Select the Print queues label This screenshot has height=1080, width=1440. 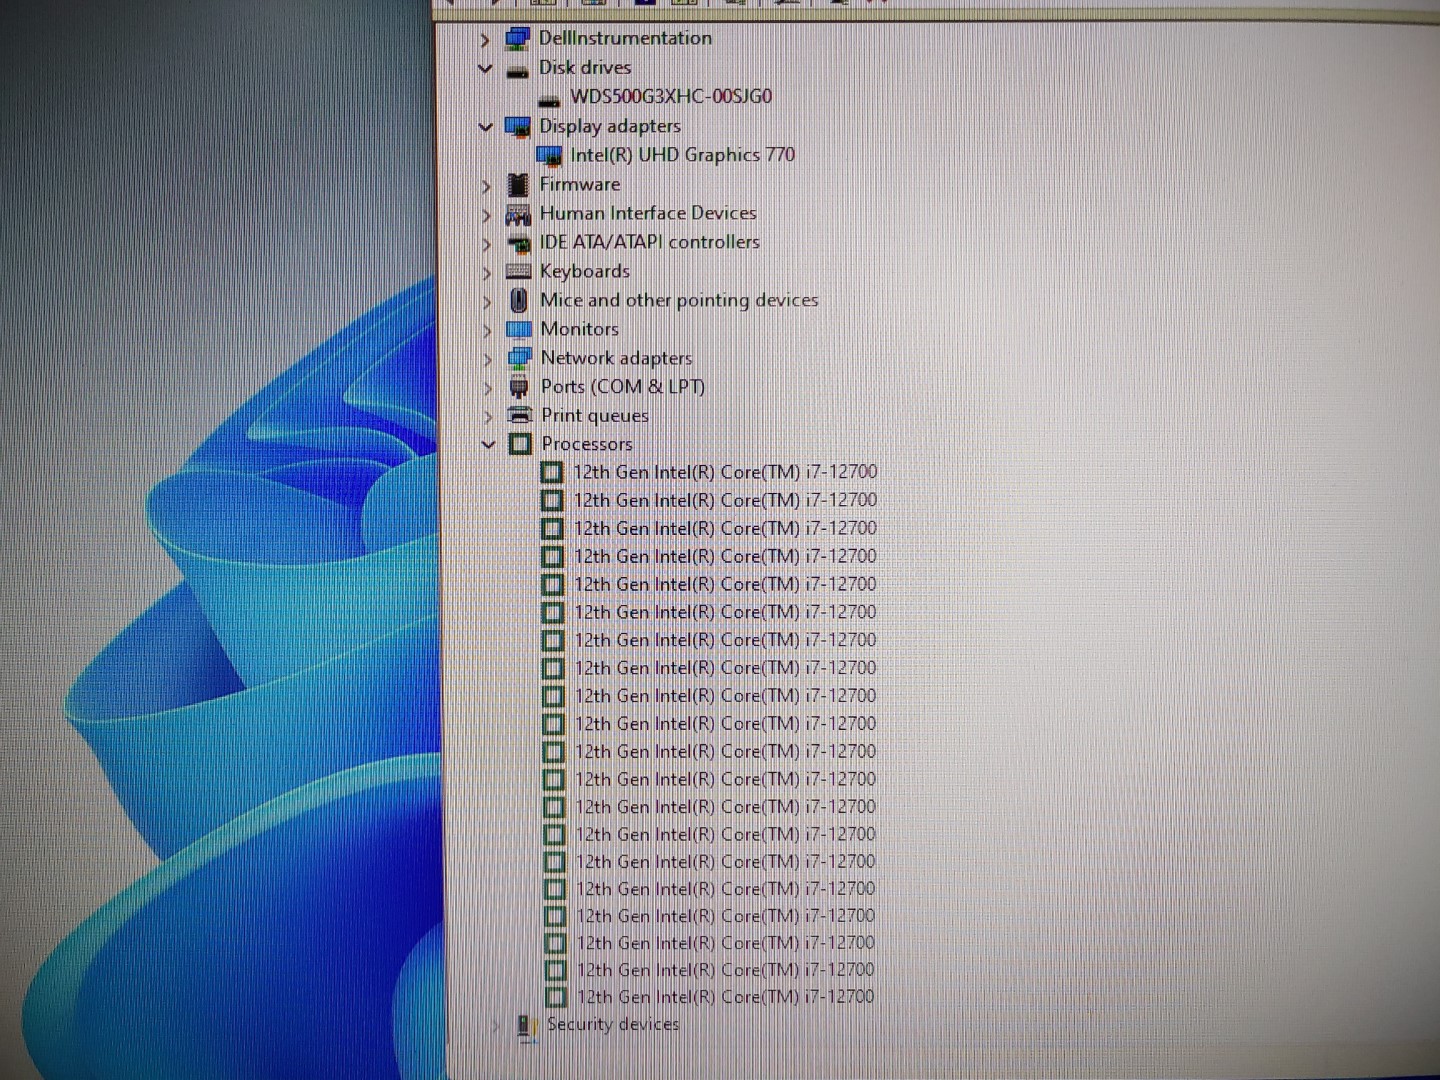[x=595, y=415]
